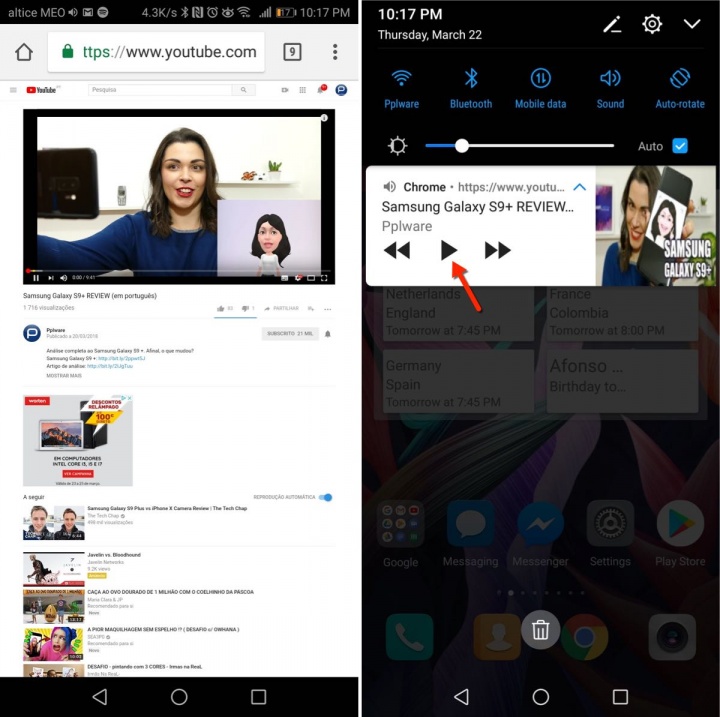Image resolution: width=720 pixels, height=717 pixels.
Task: Open the bit.ly/2ppwt5J link
Action: click(x=122, y=358)
